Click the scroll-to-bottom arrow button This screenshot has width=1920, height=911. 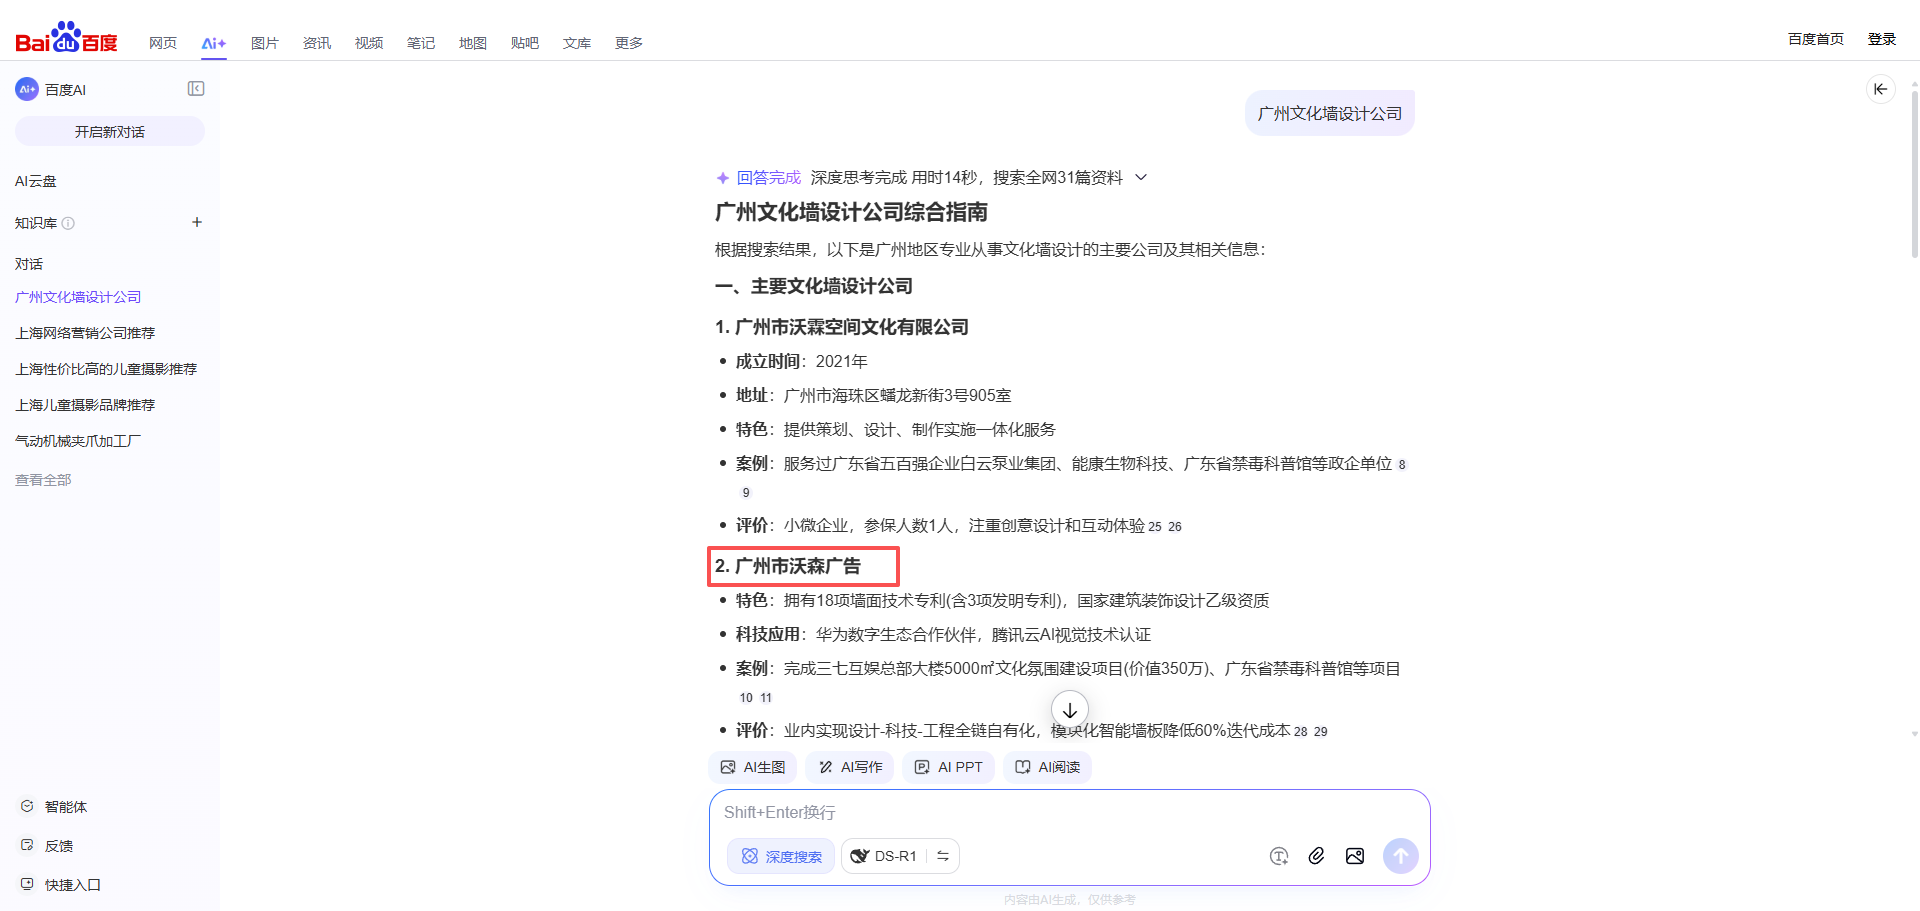coord(1069,710)
